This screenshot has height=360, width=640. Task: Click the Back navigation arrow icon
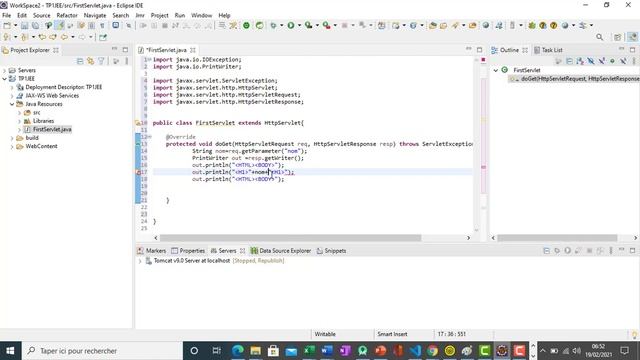(x=65, y=37)
